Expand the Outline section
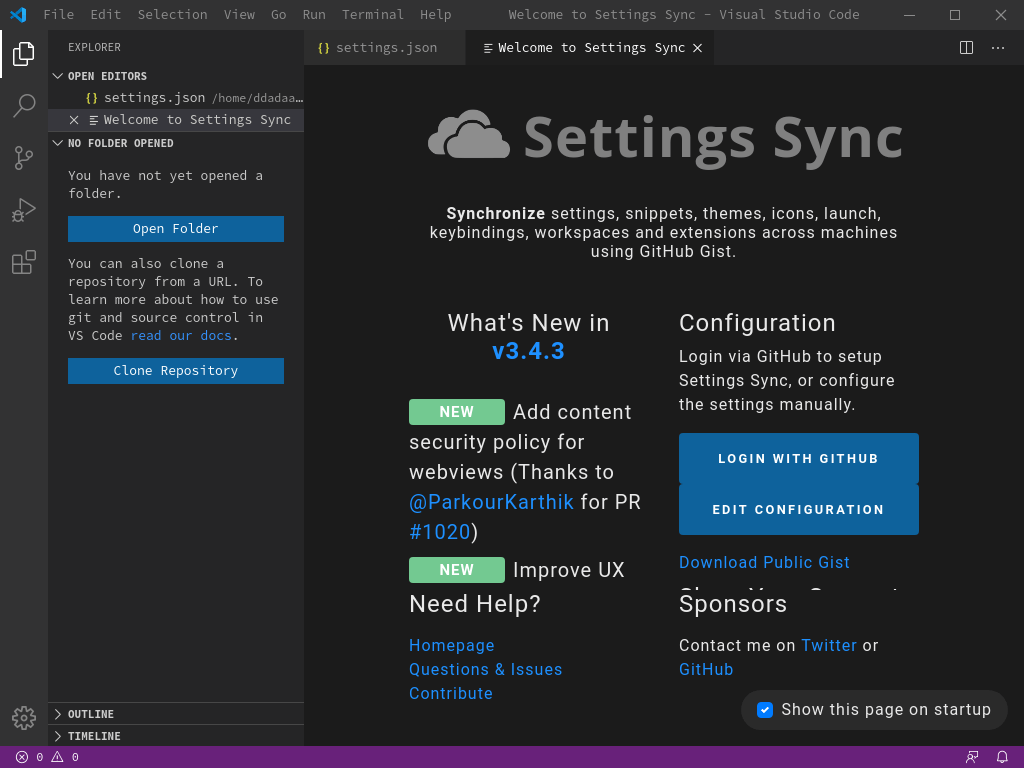The image size is (1024, 768). click(x=91, y=714)
